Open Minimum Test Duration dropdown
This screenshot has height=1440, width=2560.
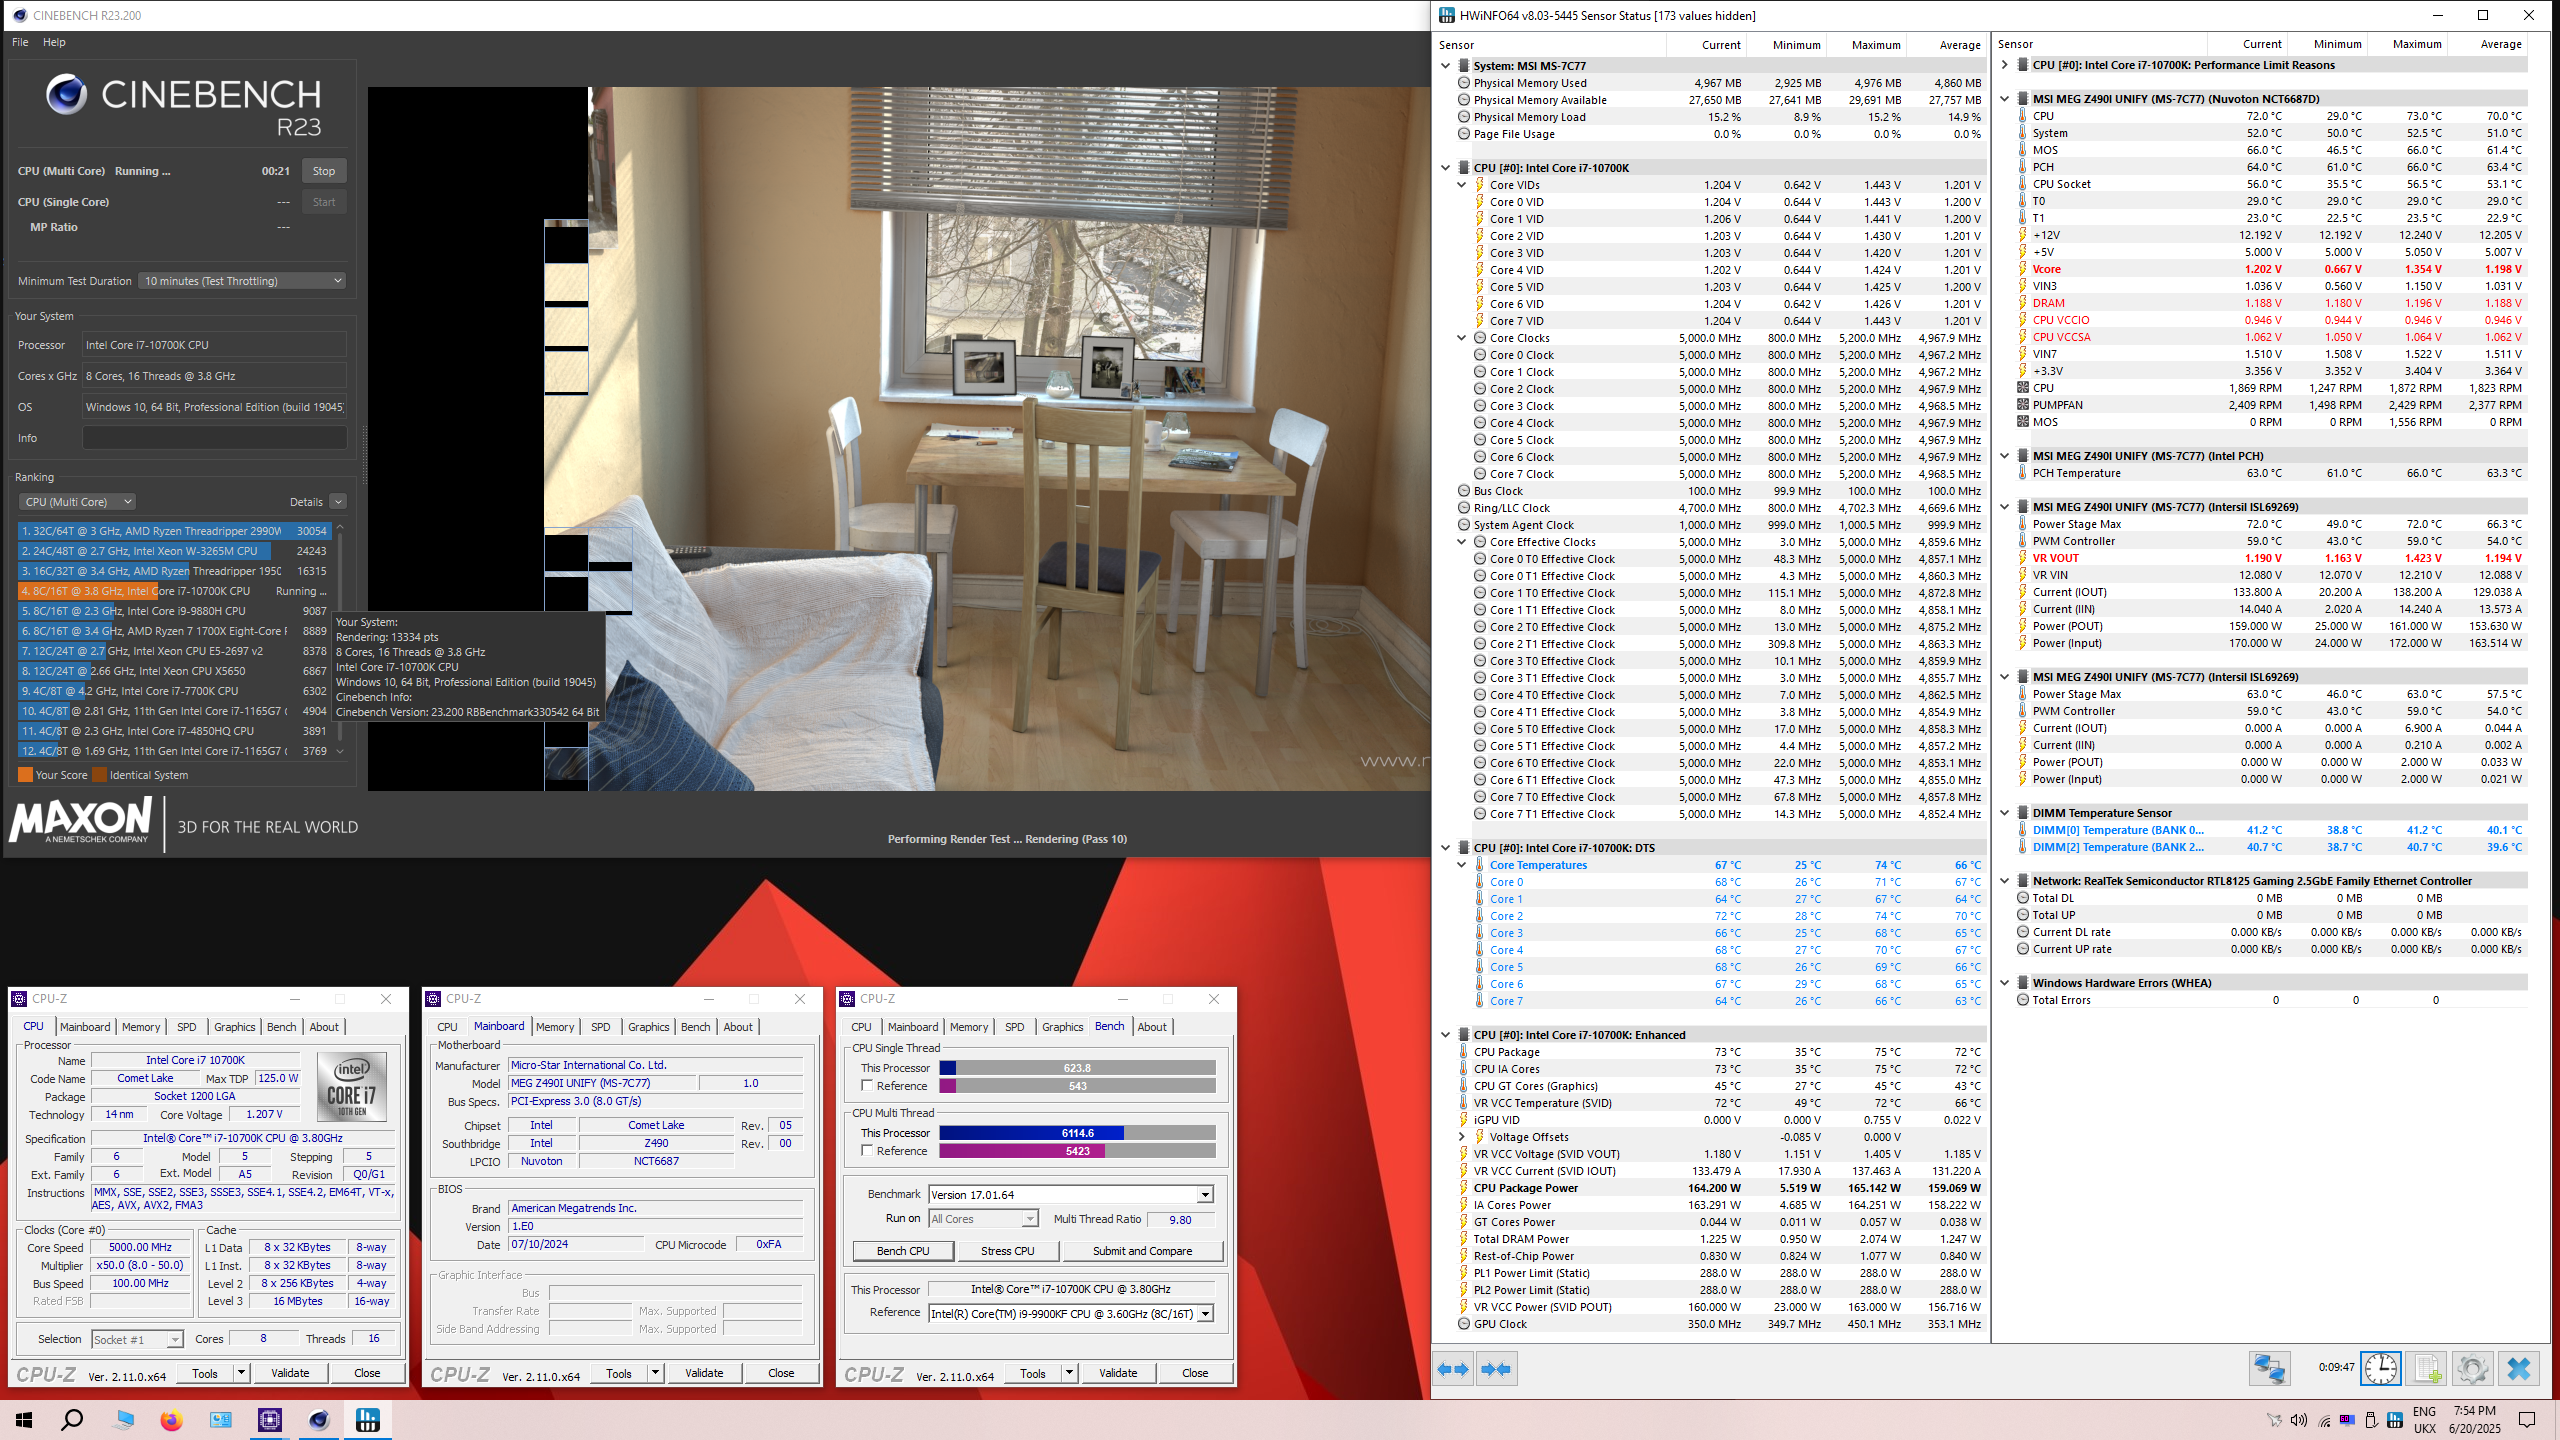point(242,281)
